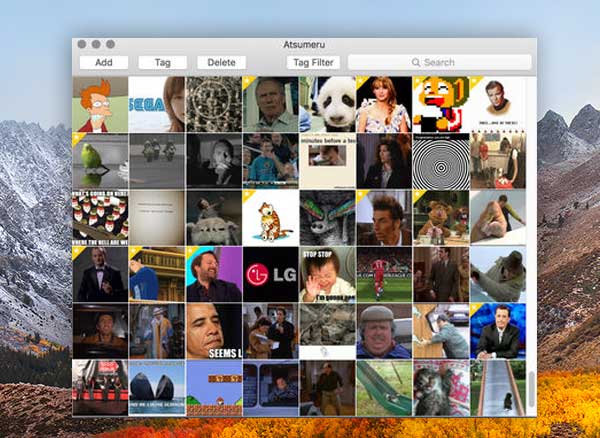
Task: Select the news anchor on blue background thumbnail
Action: (498, 331)
